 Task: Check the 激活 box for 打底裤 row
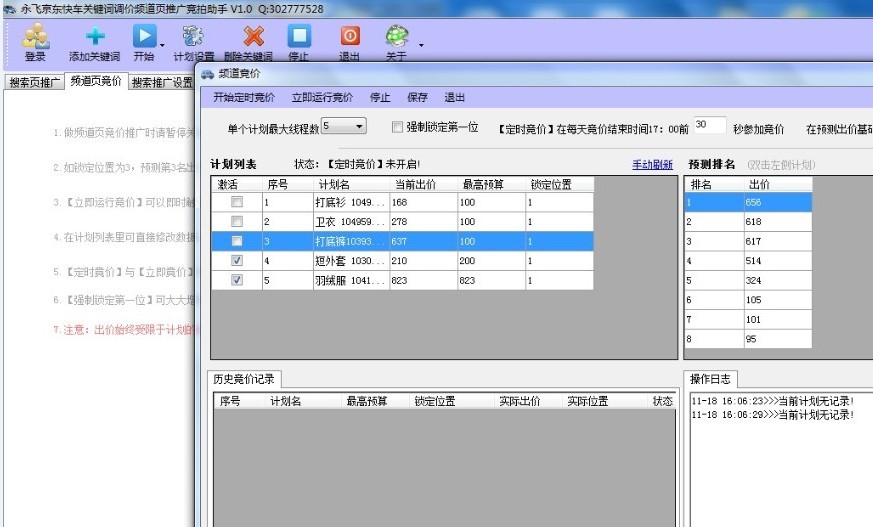(237, 241)
